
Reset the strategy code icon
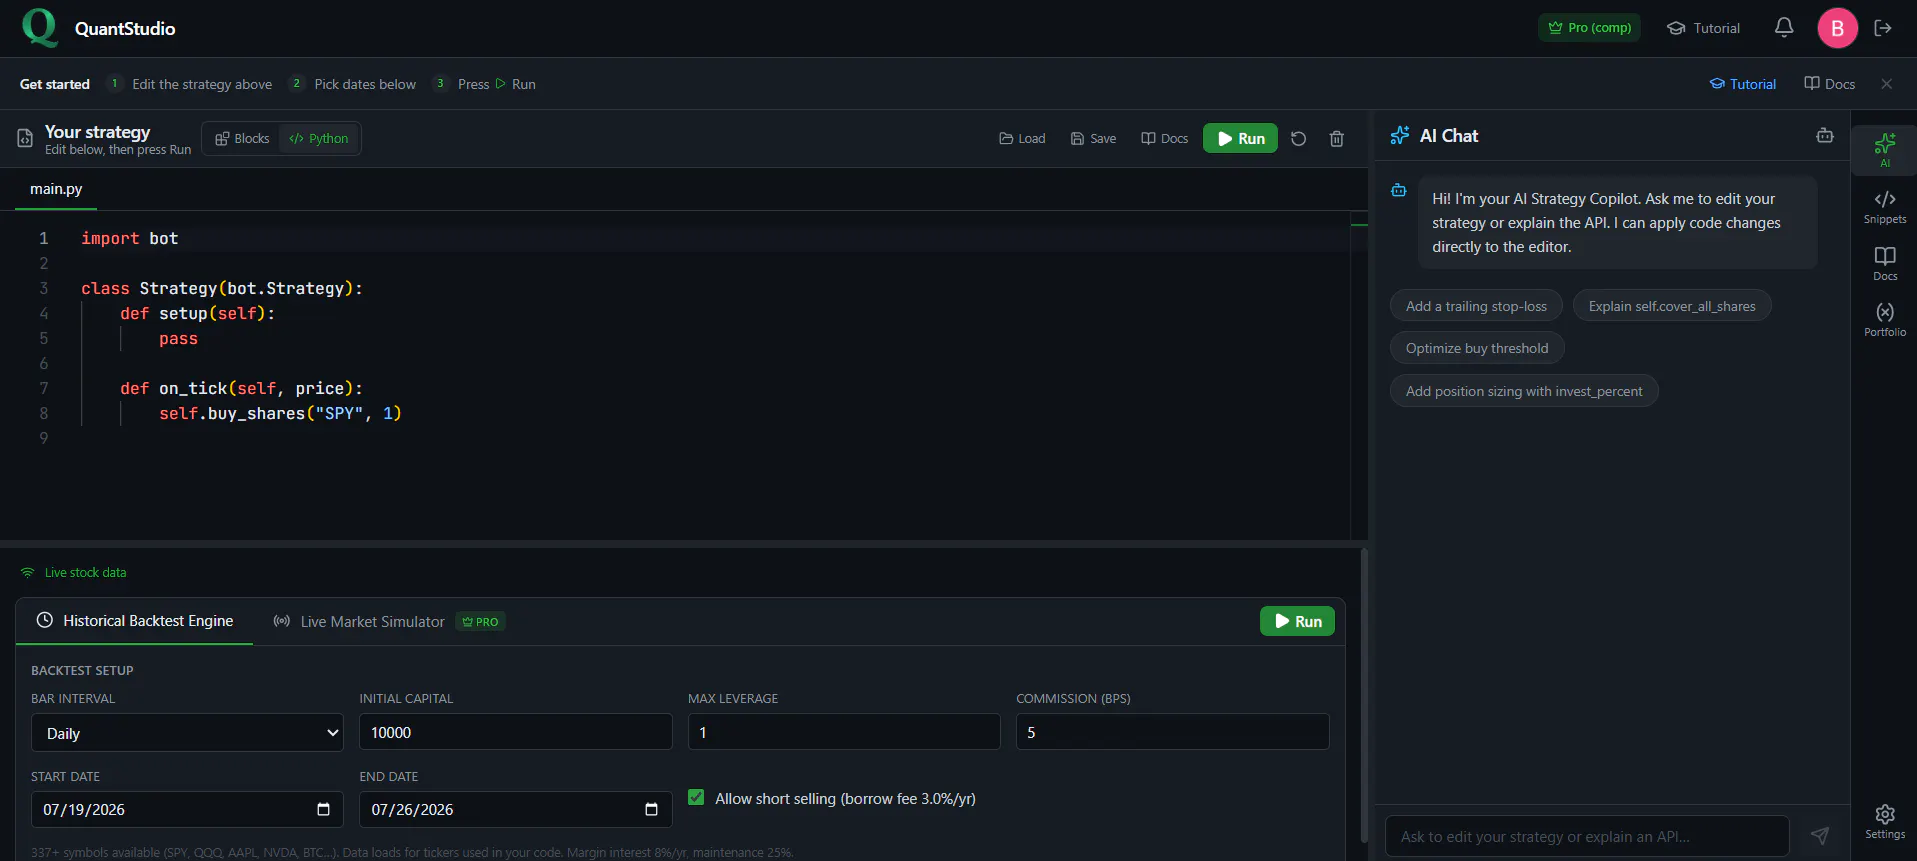pyautogui.click(x=1298, y=138)
